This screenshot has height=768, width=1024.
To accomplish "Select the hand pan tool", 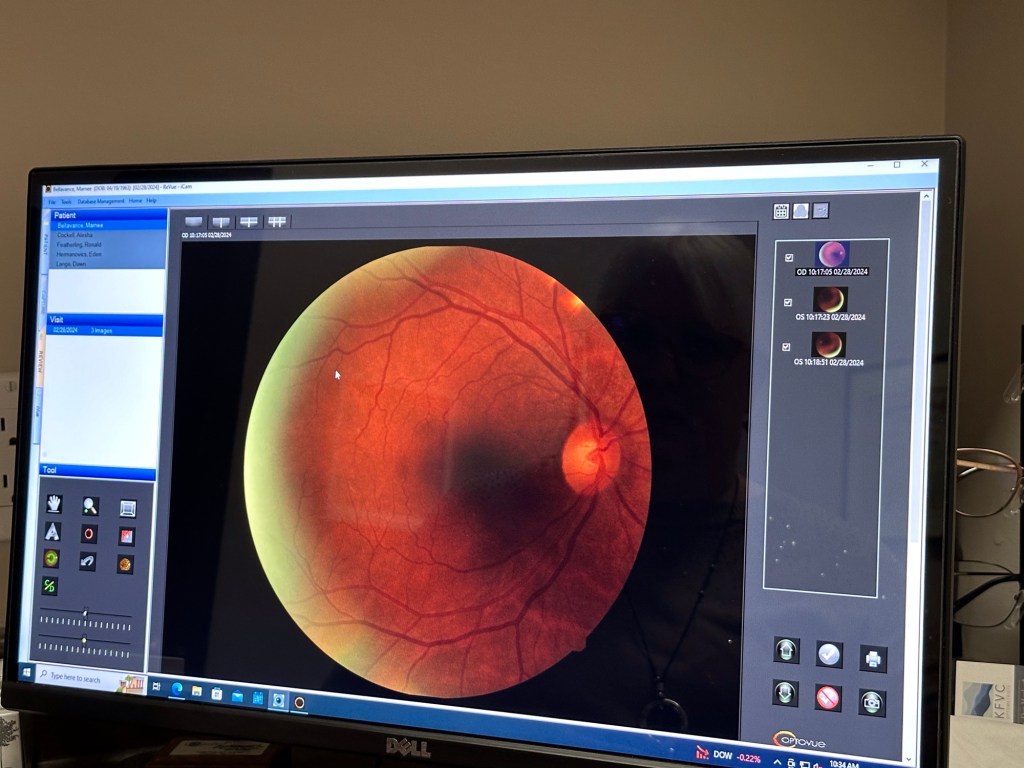I will [53, 504].
